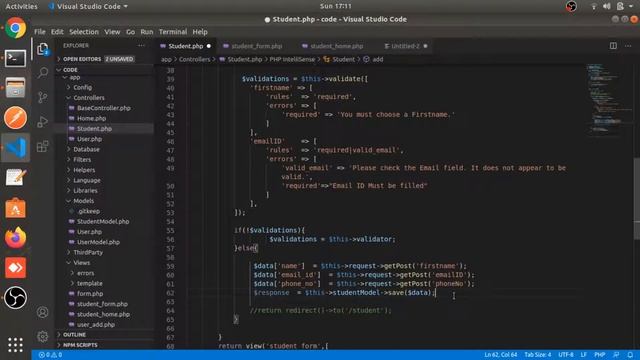
Task: Collapse the Models folder
Action: (104, 201)
